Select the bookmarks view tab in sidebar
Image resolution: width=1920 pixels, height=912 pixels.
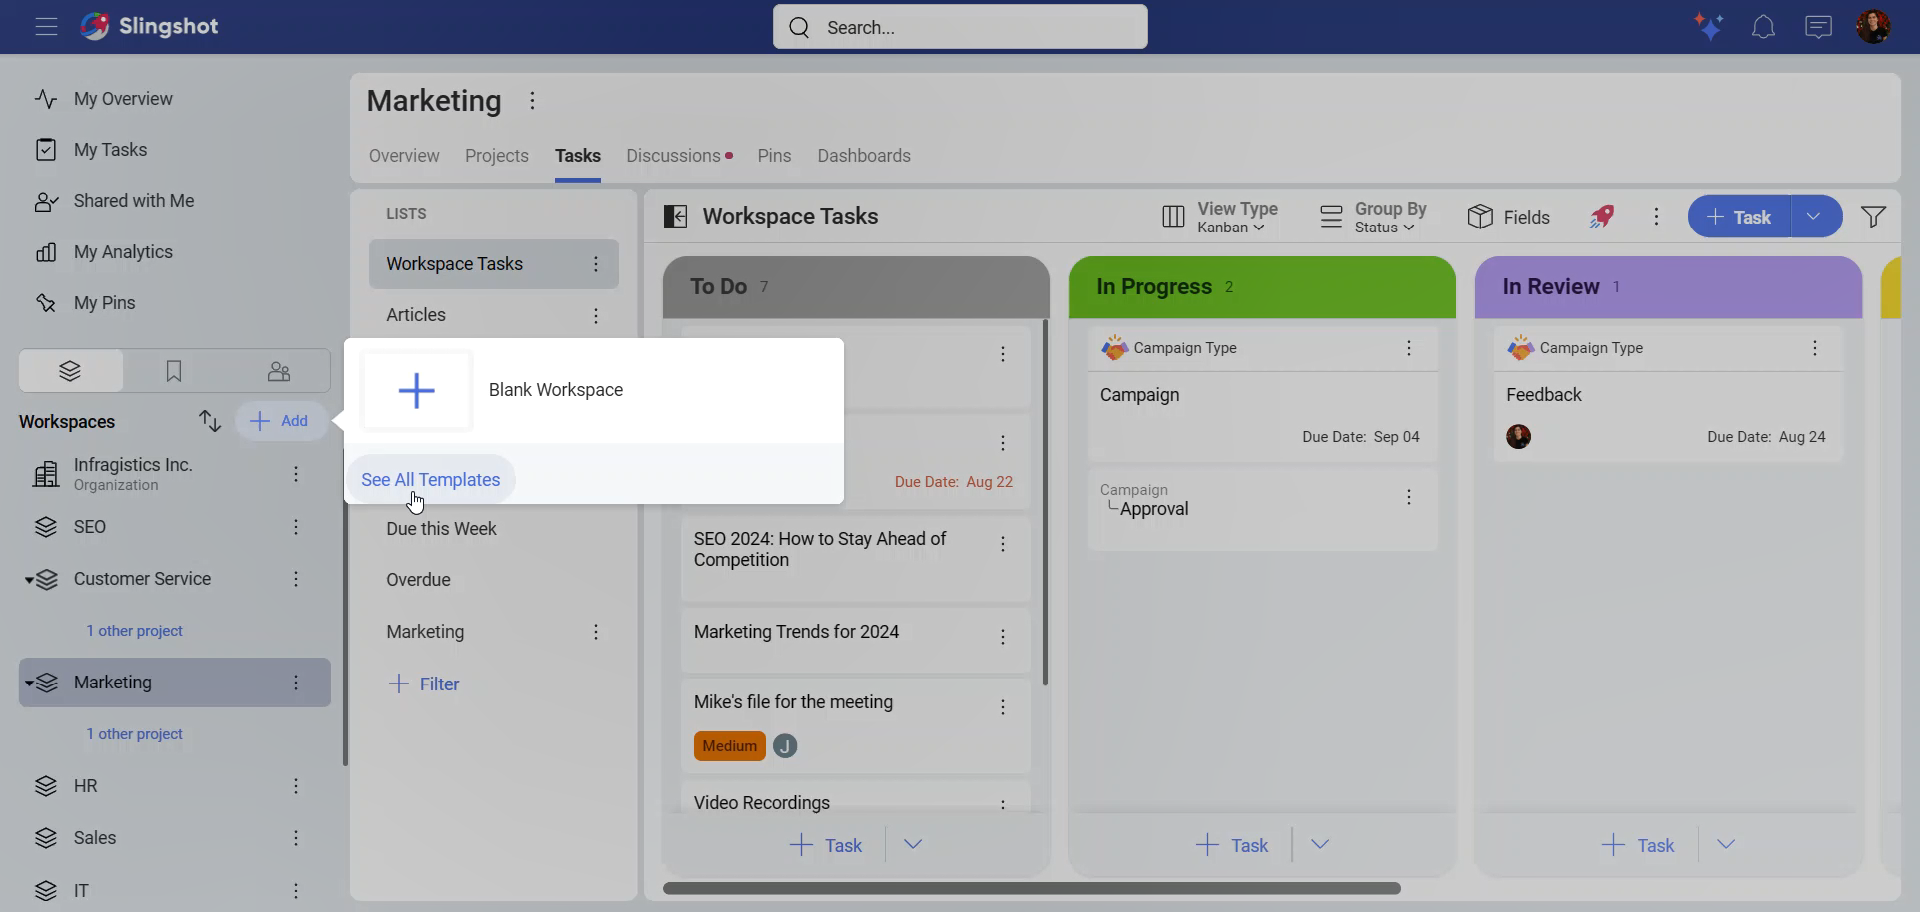174,372
